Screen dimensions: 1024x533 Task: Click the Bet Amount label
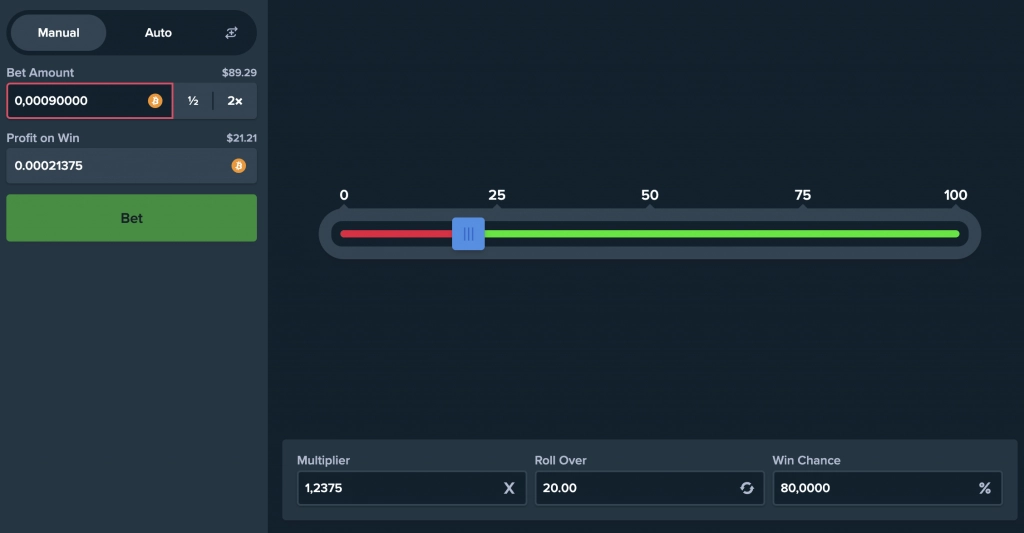(40, 73)
